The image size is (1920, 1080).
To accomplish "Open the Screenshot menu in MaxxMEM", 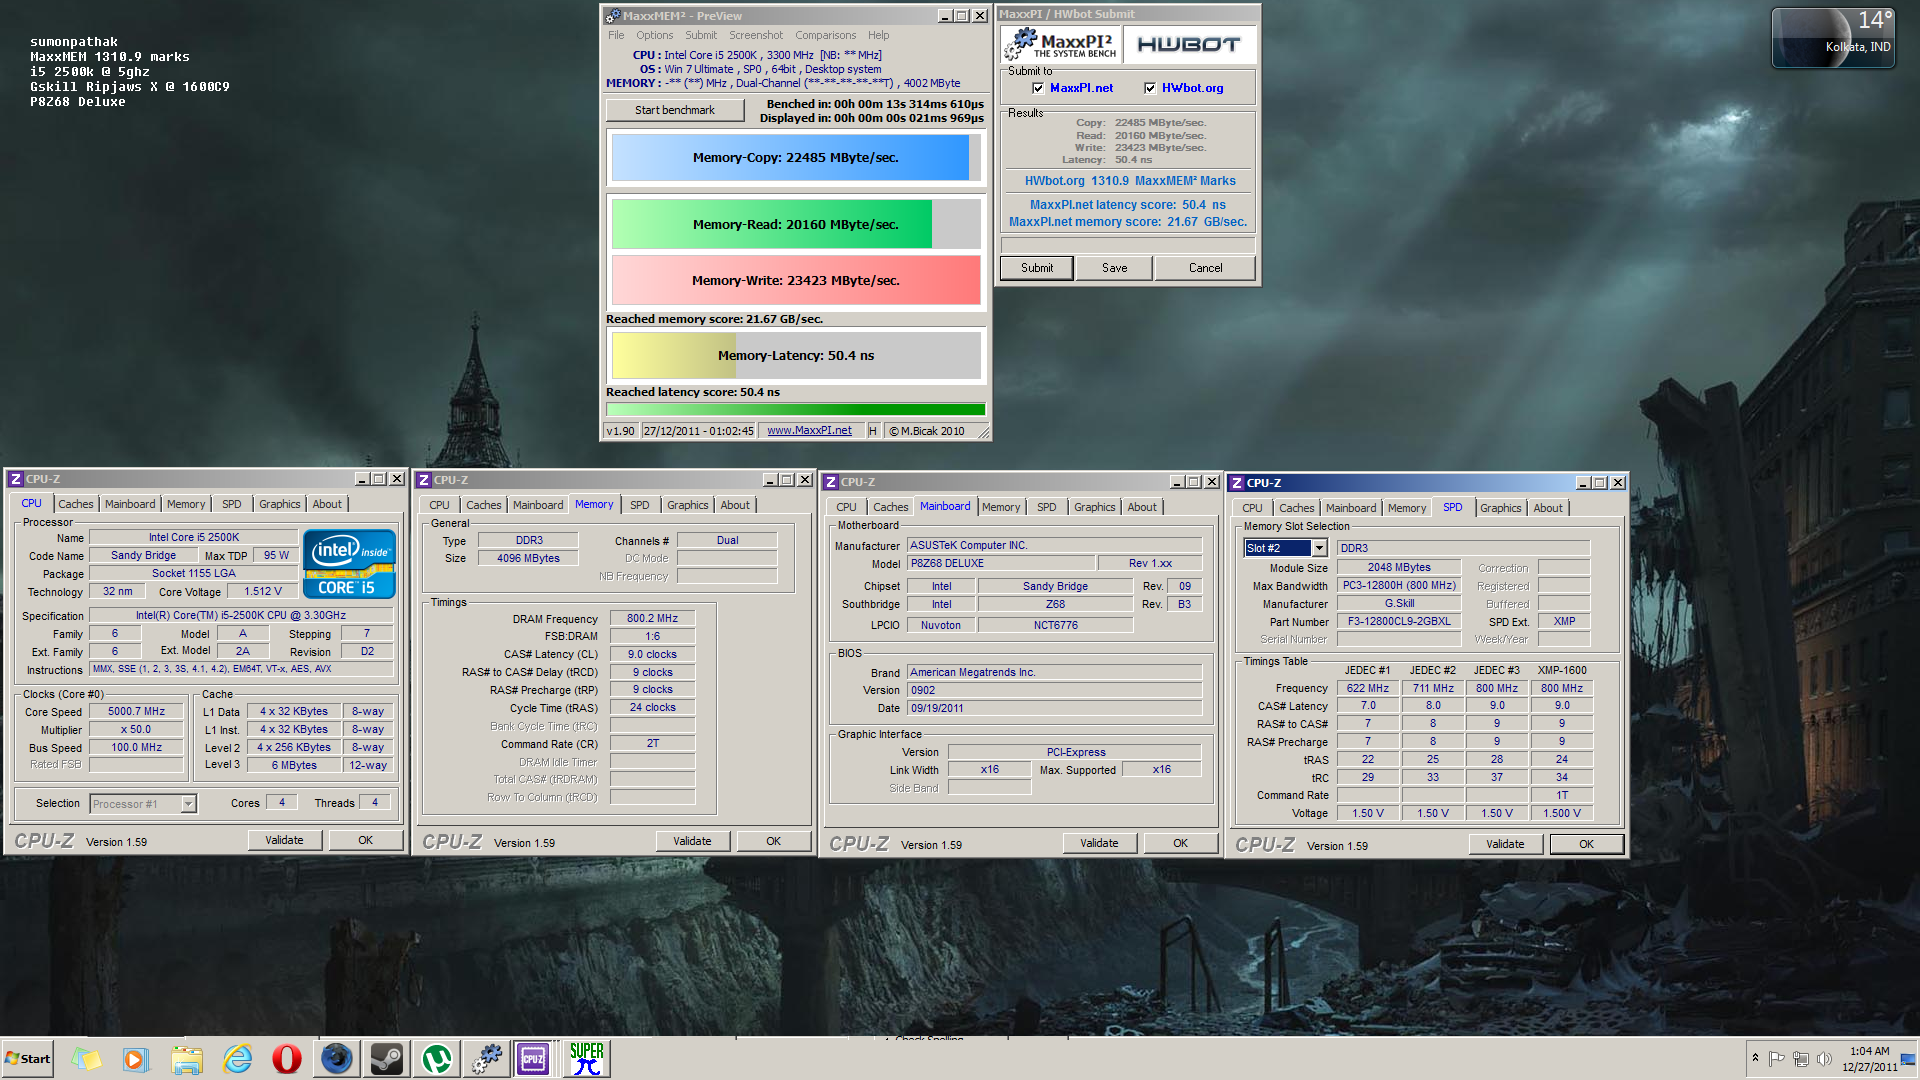I will tap(756, 35).
